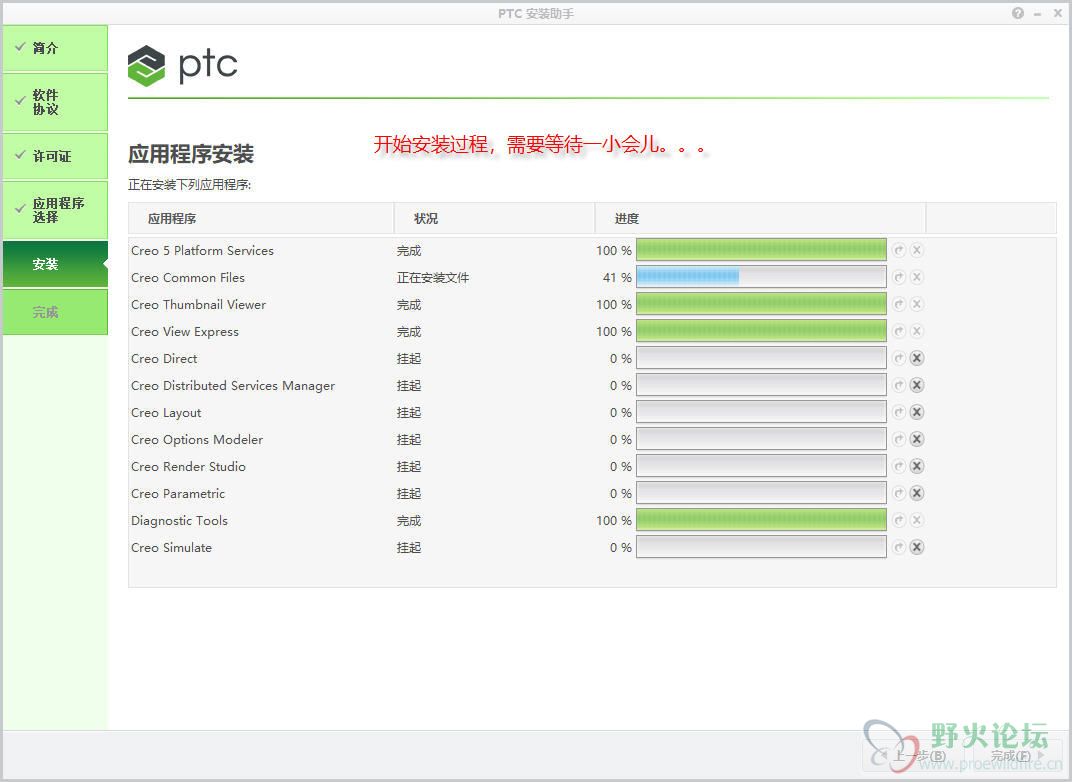Go to the 应用程序选择 step in sidebar

(x=55, y=210)
